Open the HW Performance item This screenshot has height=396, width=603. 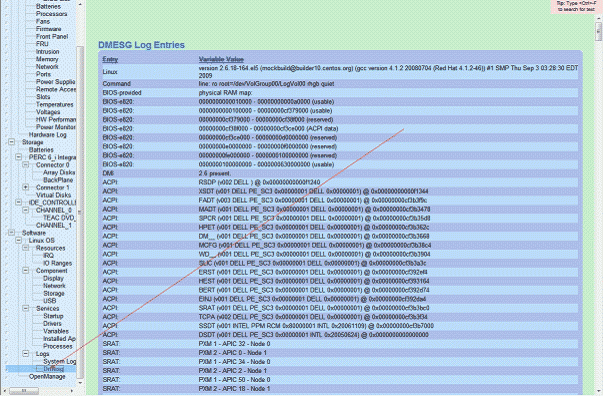coord(56,120)
